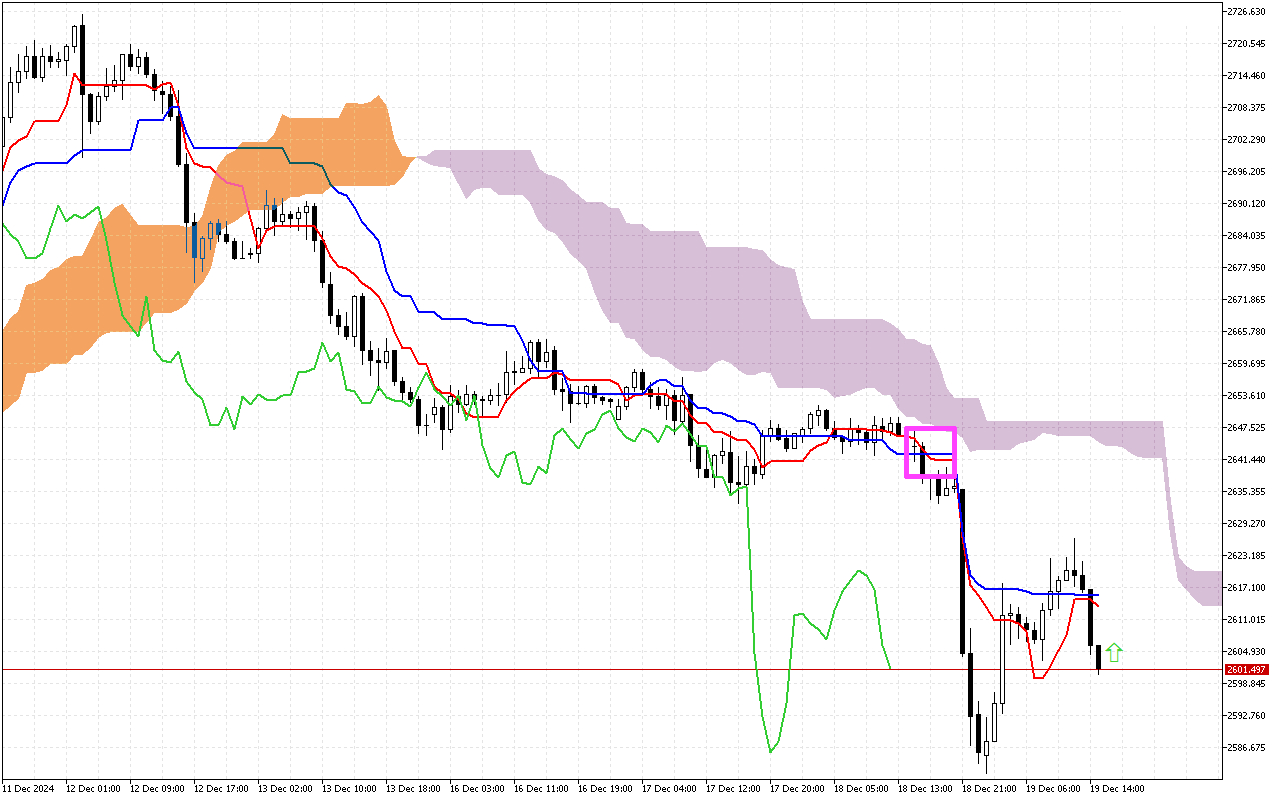
Task: Click price axis label 2720.545
Action: coord(1246,44)
